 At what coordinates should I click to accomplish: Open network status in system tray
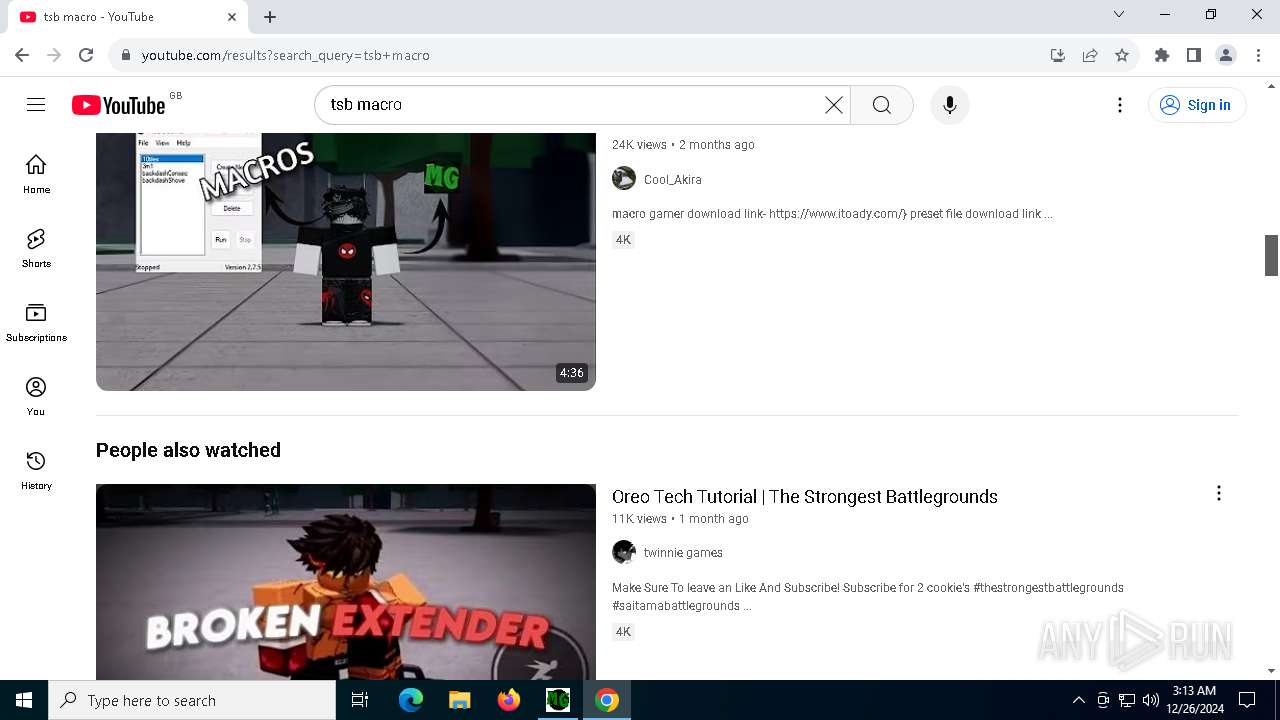click(x=1126, y=700)
